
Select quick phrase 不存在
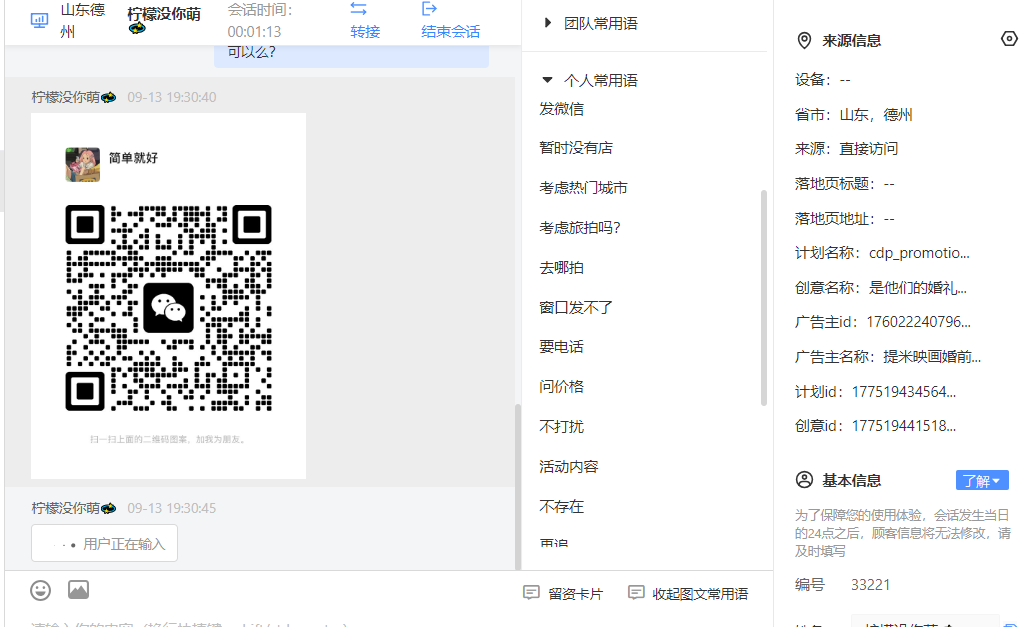pyautogui.click(x=562, y=507)
